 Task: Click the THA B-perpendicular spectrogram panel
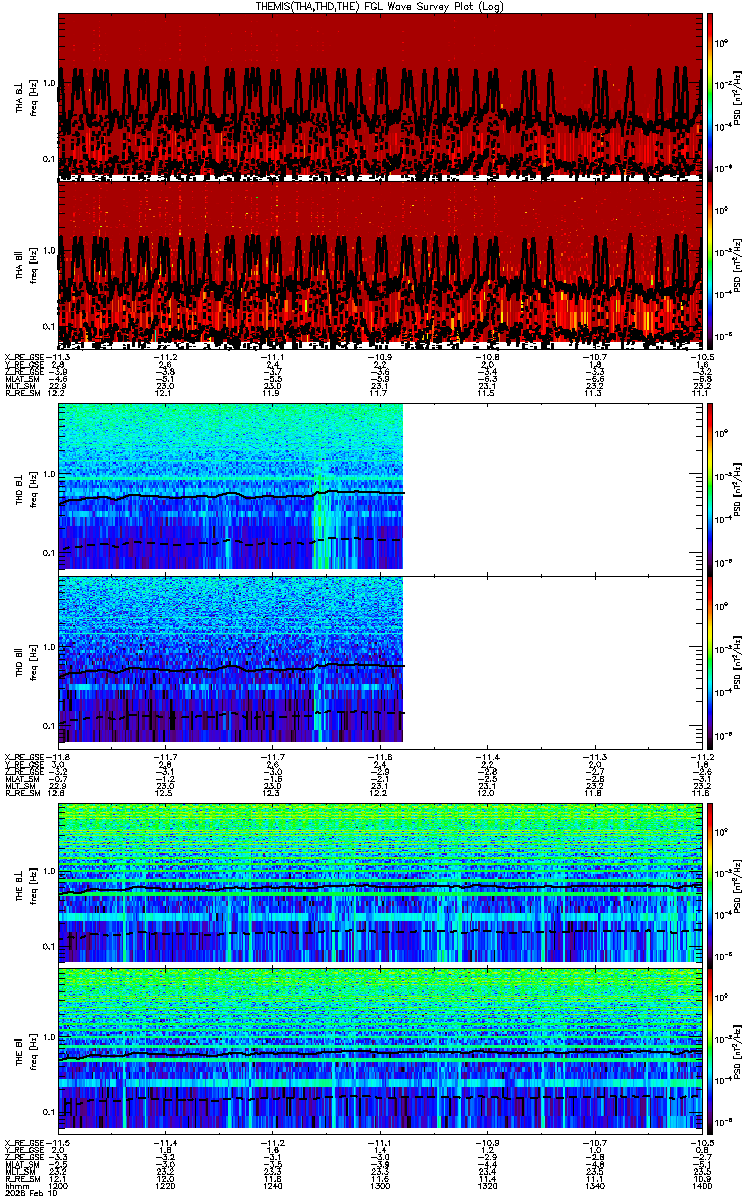(x=380, y=96)
